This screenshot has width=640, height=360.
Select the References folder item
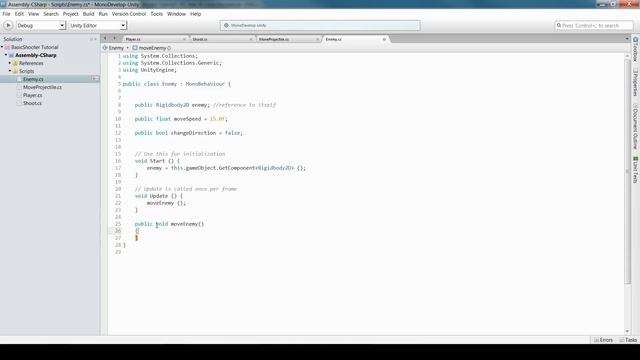[x=31, y=63]
